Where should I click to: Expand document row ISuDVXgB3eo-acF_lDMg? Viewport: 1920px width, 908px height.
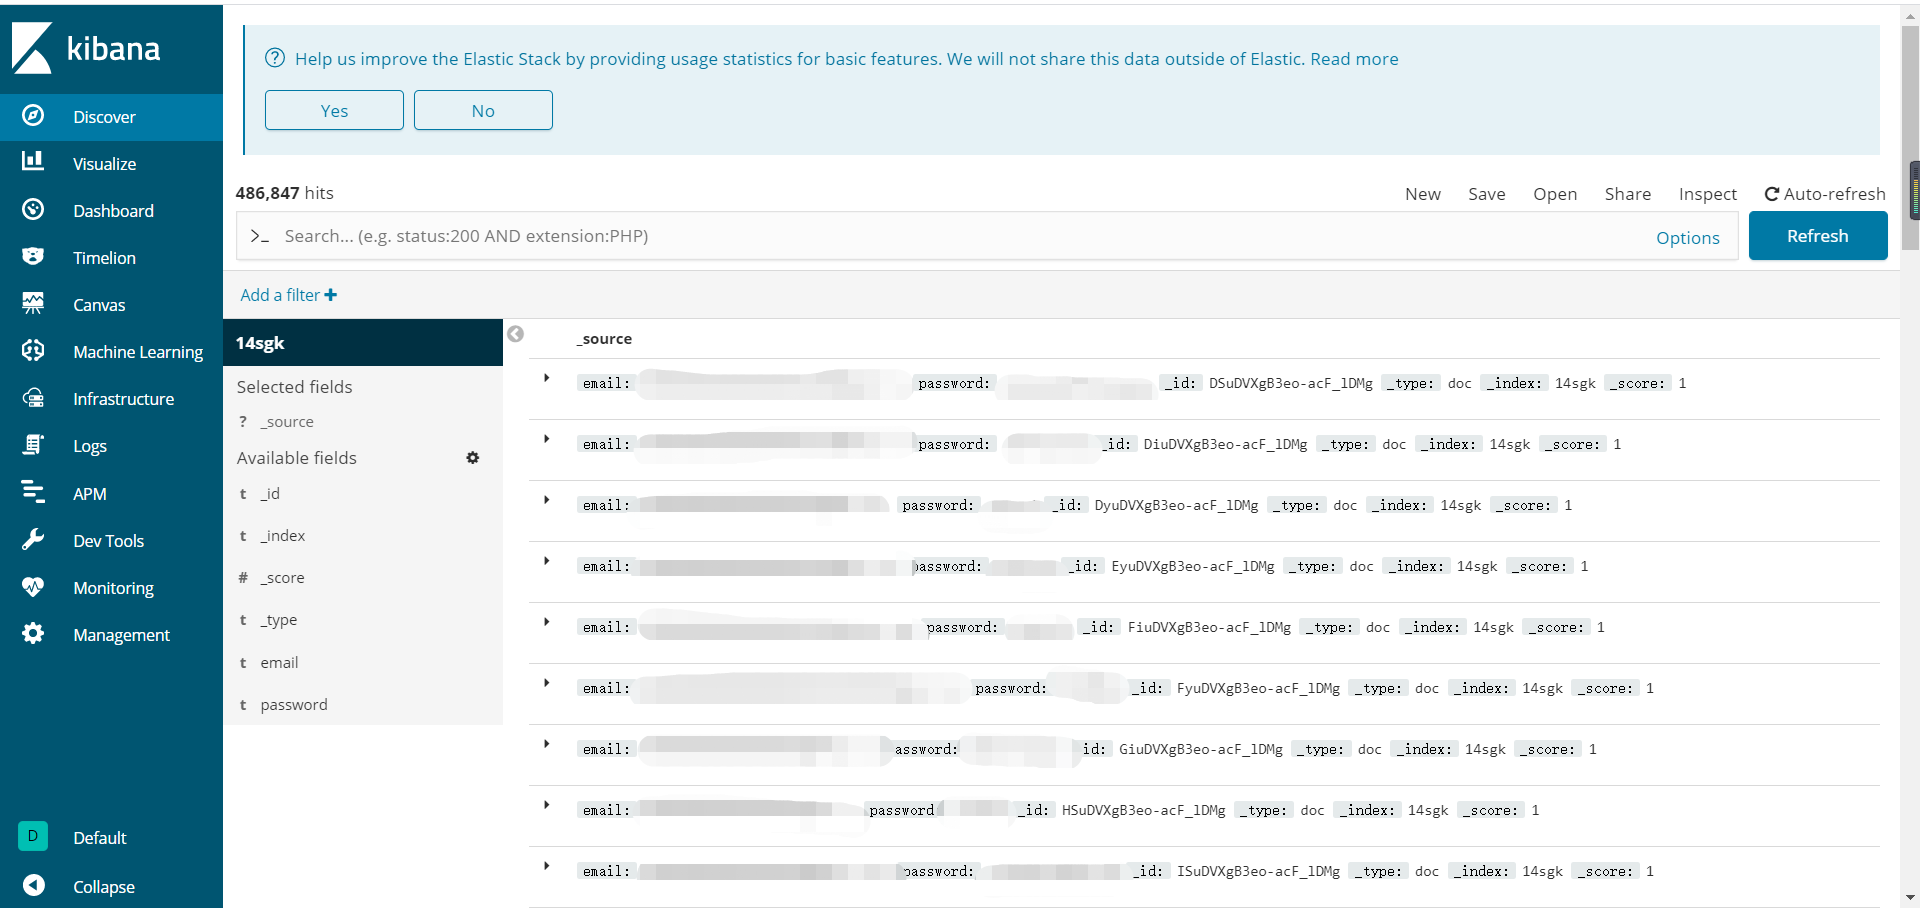pos(547,866)
